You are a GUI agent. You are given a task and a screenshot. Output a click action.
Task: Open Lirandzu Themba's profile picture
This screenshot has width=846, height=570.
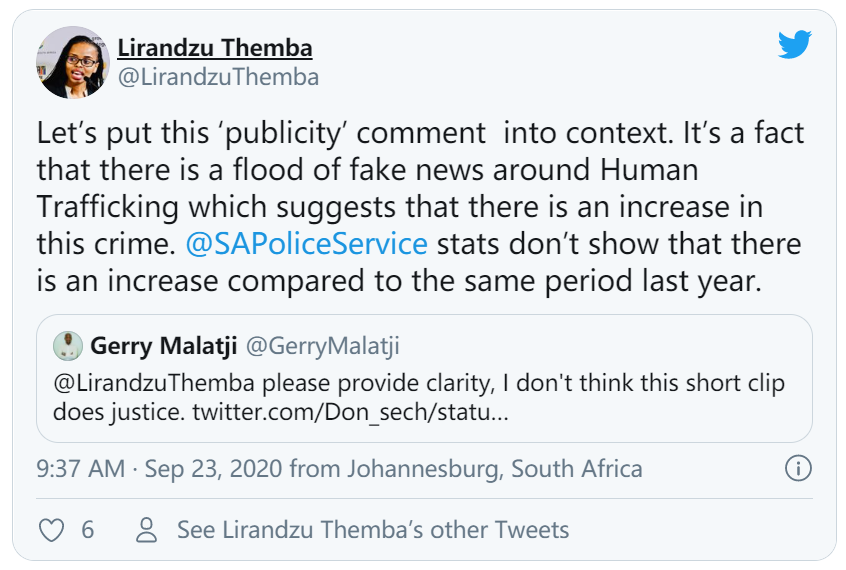click(x=73, y=62)
